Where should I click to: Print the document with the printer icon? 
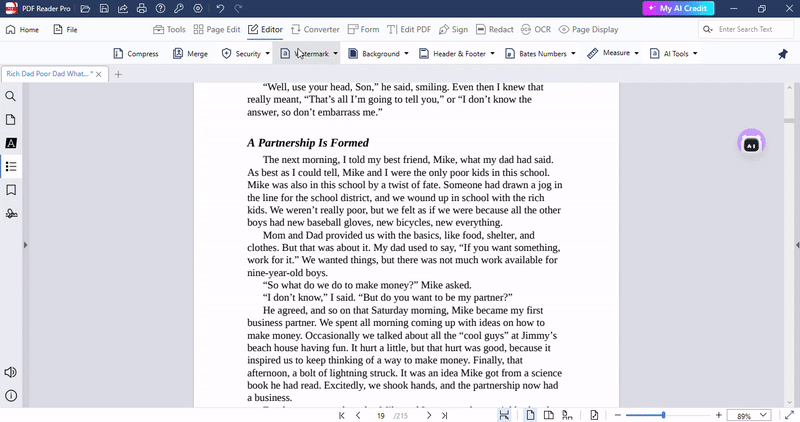[142, 9]
